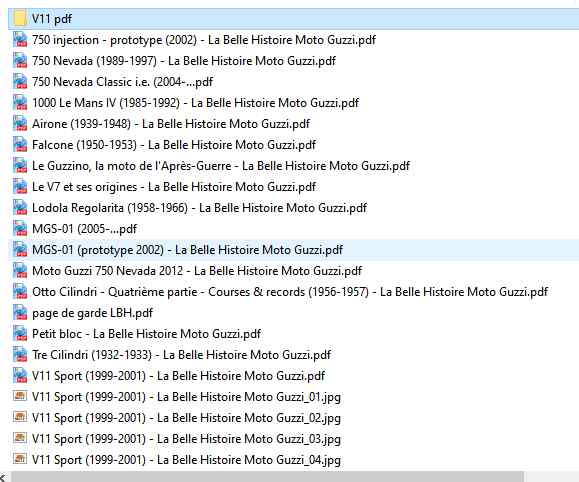Click PDF icon of V11 Sport (1999-2001) pdf
Viewport: 579px width, 482px height.
click(20, 376)
